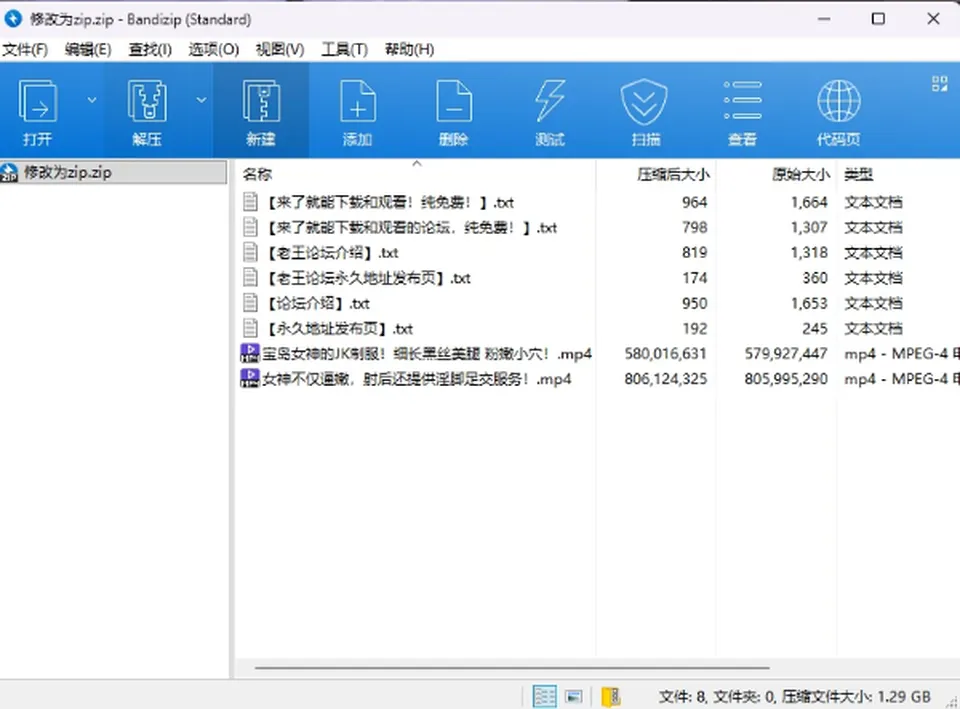Click the yellow archive icon in status bar

(x=610, y=696)
